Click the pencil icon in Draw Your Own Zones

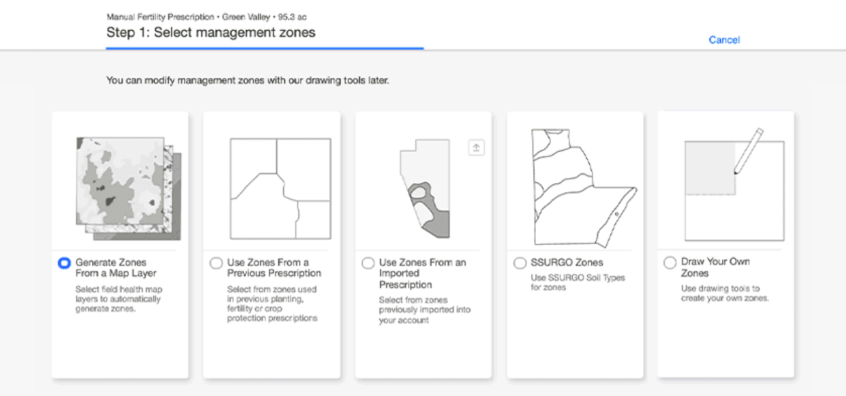[x=748, y=151]
